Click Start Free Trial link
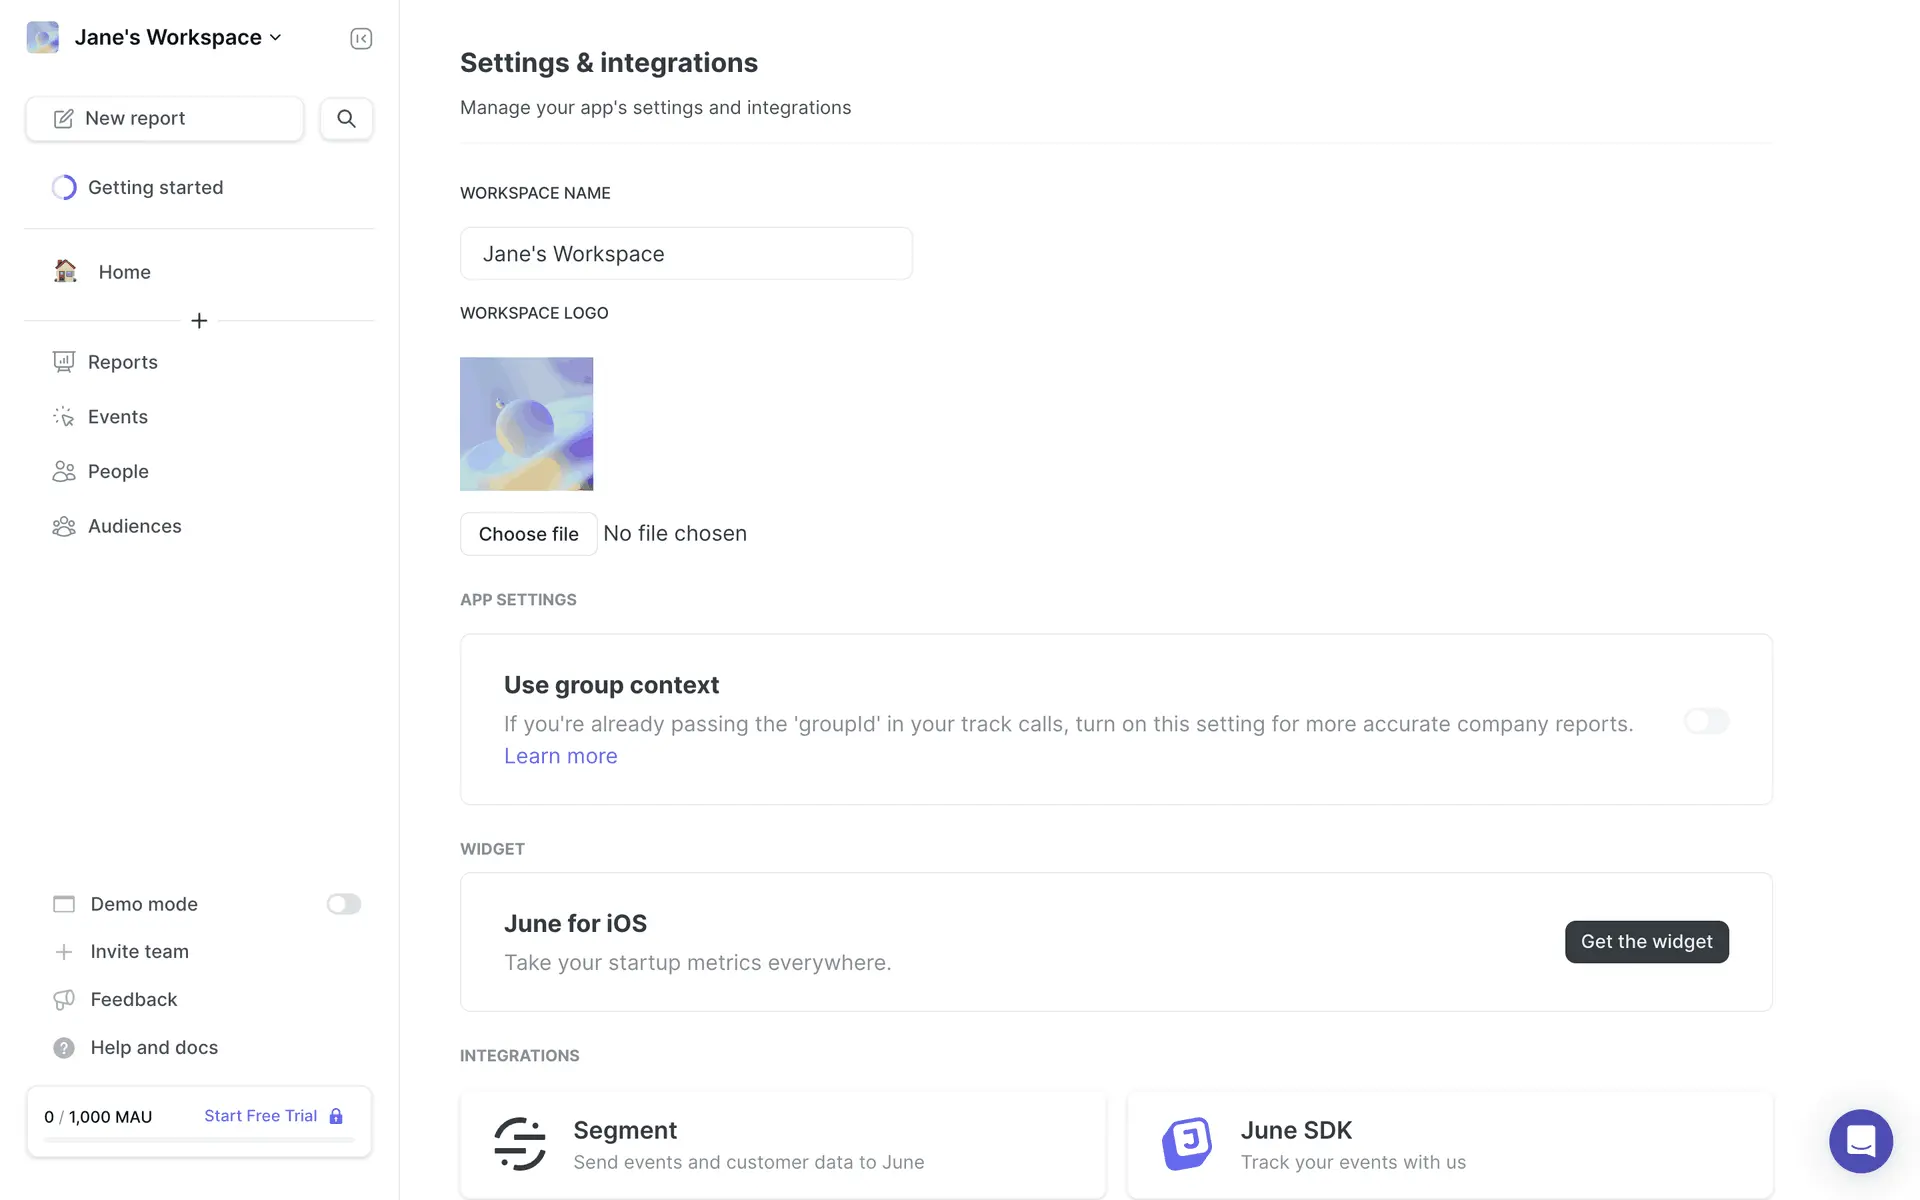 [261, 1116]
